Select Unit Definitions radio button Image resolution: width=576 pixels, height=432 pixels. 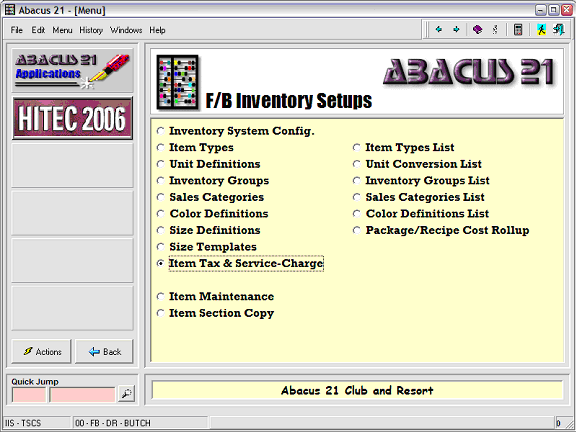coord(160,164)
